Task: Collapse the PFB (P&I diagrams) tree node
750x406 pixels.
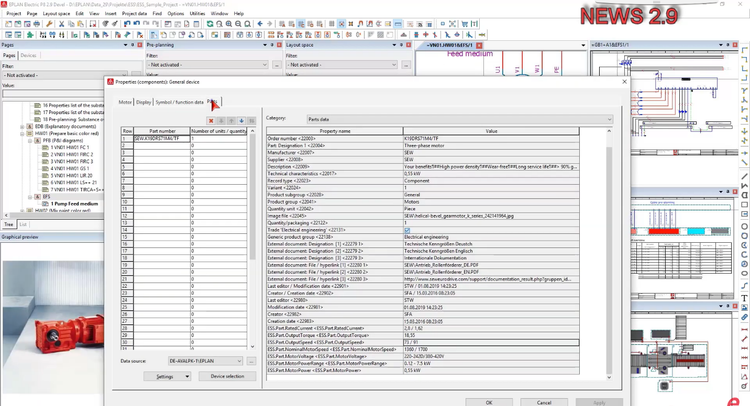Action: tap(30, 140)
